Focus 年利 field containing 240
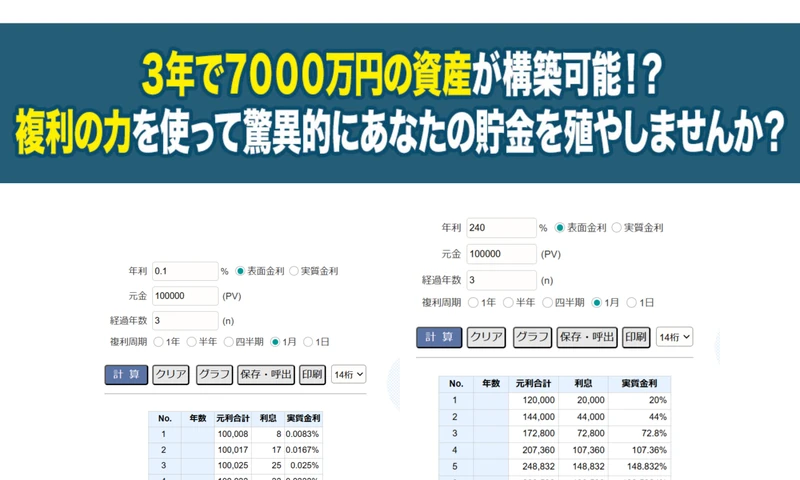Viewport: 800px width, 480px height. (502, 228)
